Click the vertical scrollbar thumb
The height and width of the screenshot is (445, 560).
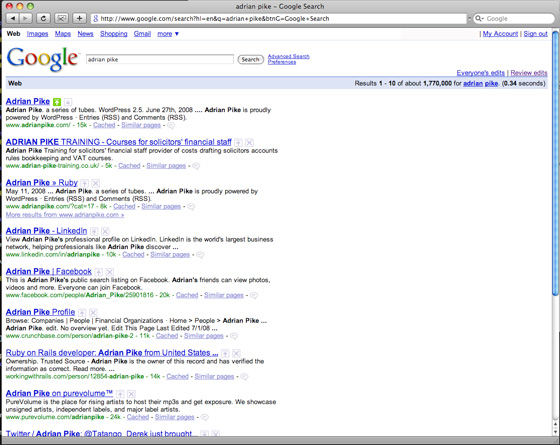[555, 163]
